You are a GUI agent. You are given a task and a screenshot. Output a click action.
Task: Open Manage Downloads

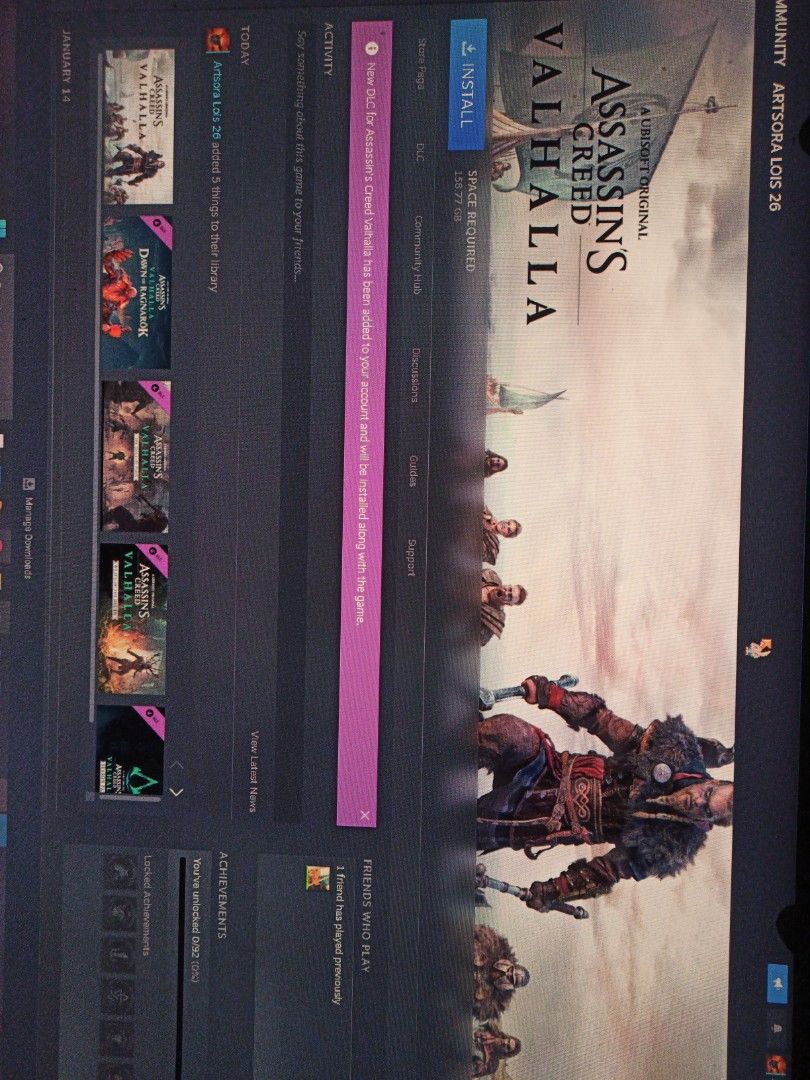coord(28,528)
